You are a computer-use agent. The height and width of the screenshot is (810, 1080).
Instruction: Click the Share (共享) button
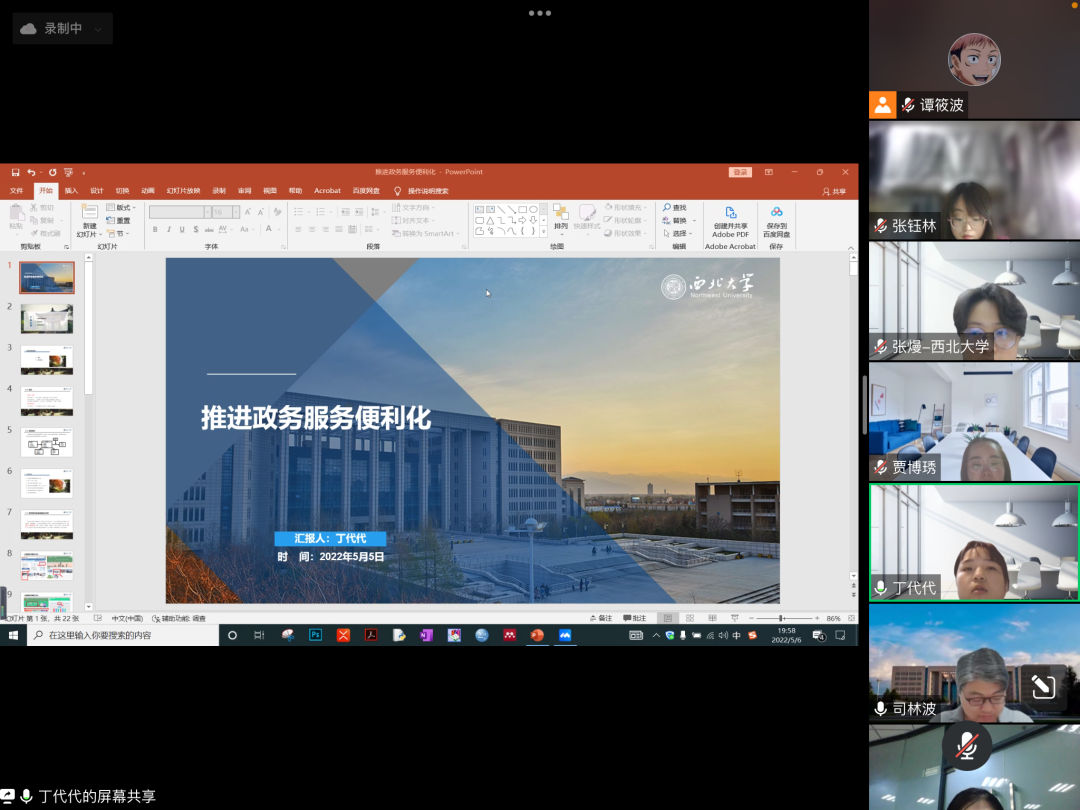(834, 191)
